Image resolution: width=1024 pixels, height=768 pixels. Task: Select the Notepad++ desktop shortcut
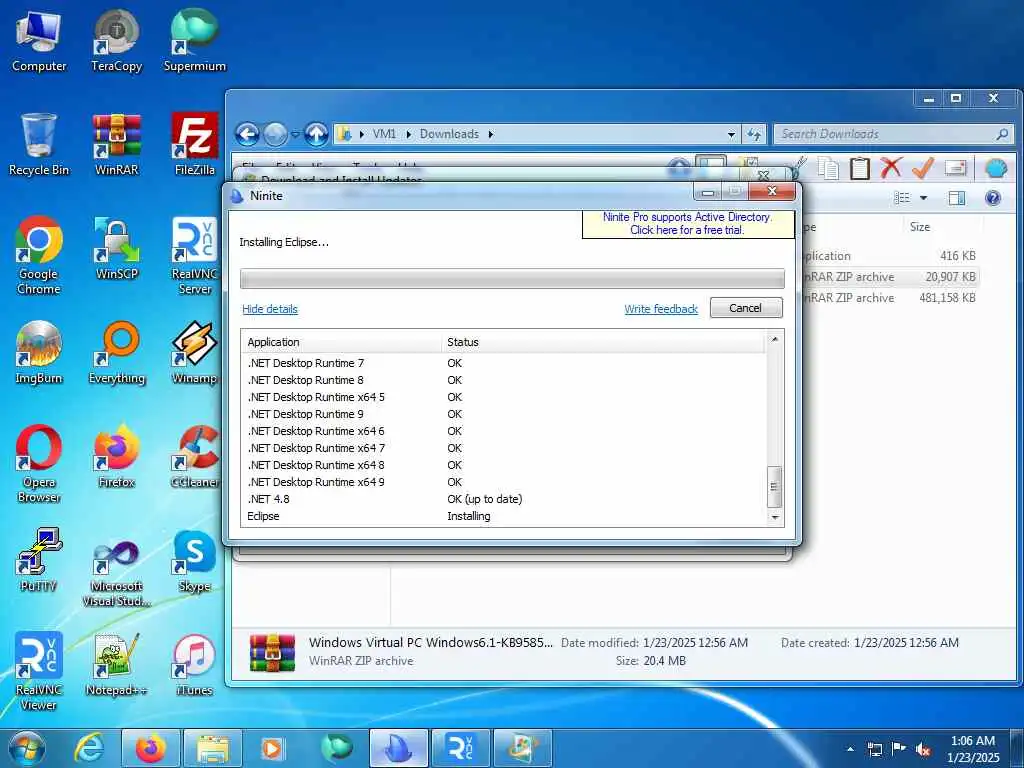click(117, 664)
